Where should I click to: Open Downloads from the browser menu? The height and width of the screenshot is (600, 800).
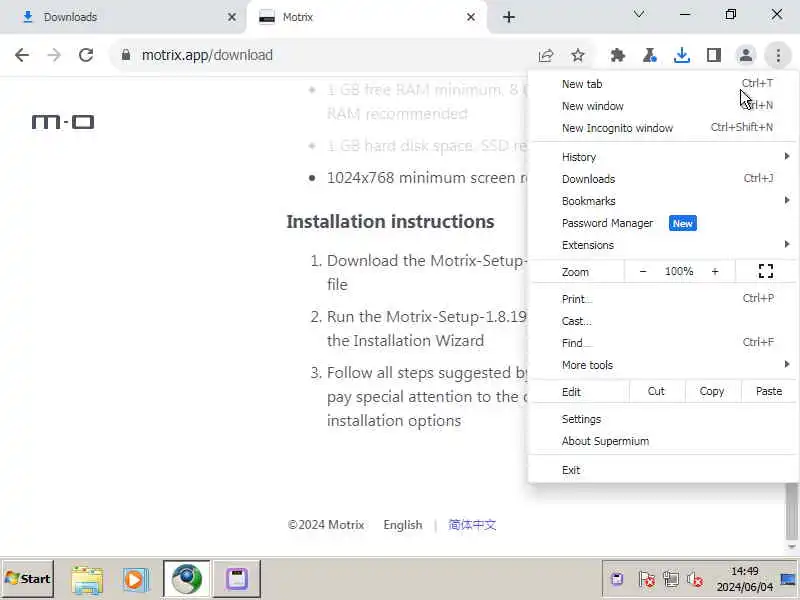tap(663, 179)
